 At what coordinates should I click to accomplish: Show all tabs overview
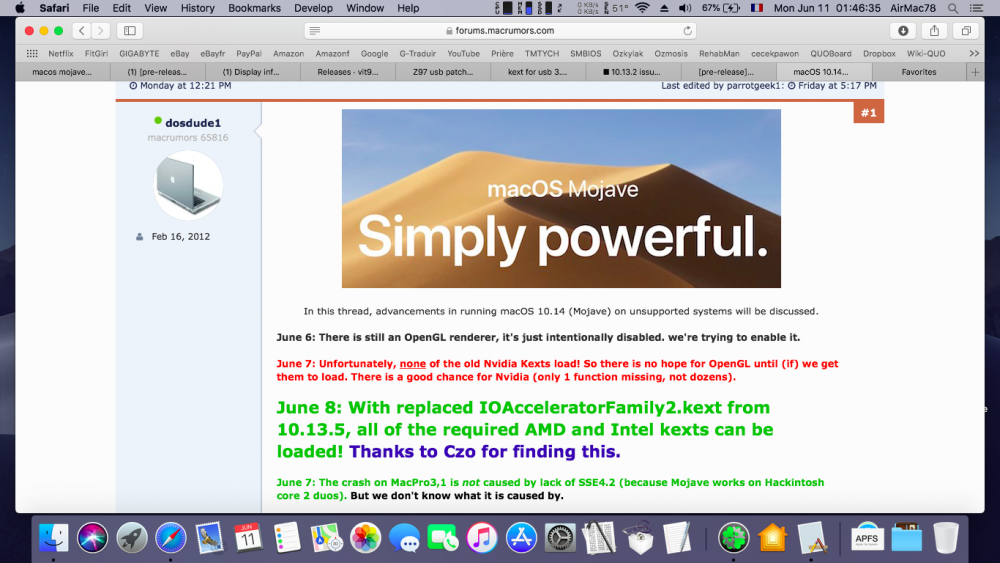(966, 31)
